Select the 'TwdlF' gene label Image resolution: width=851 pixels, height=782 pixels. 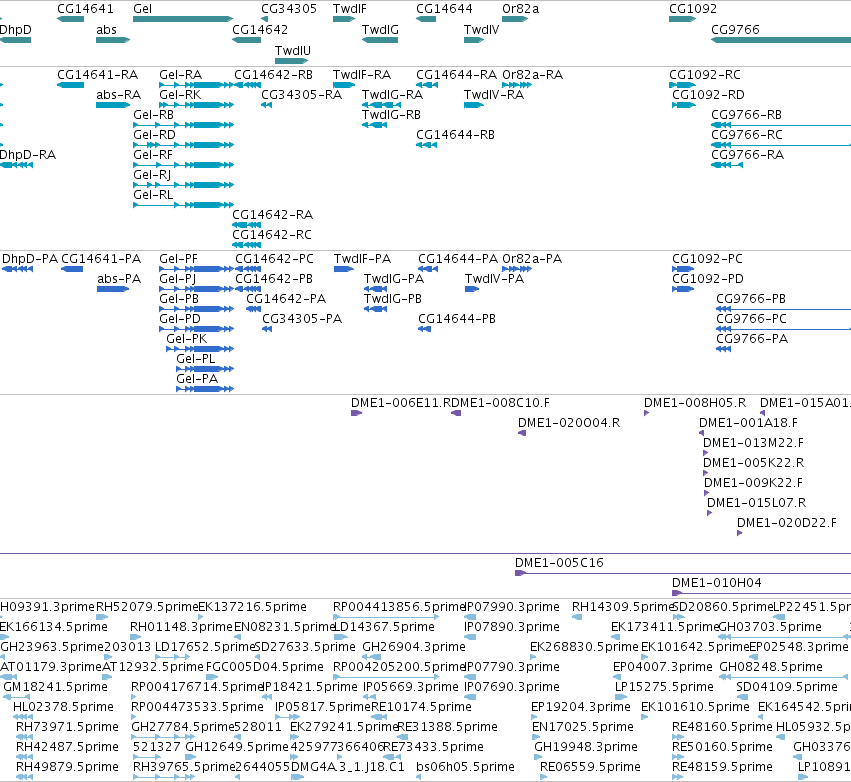(x=350, y=9)
